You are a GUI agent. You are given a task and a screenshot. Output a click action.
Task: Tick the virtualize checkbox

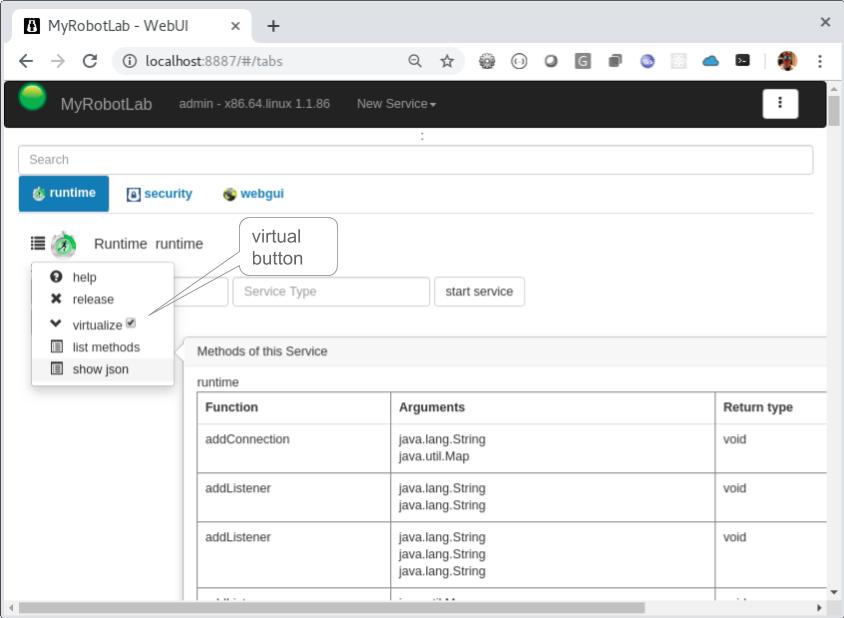pos(131,323)
